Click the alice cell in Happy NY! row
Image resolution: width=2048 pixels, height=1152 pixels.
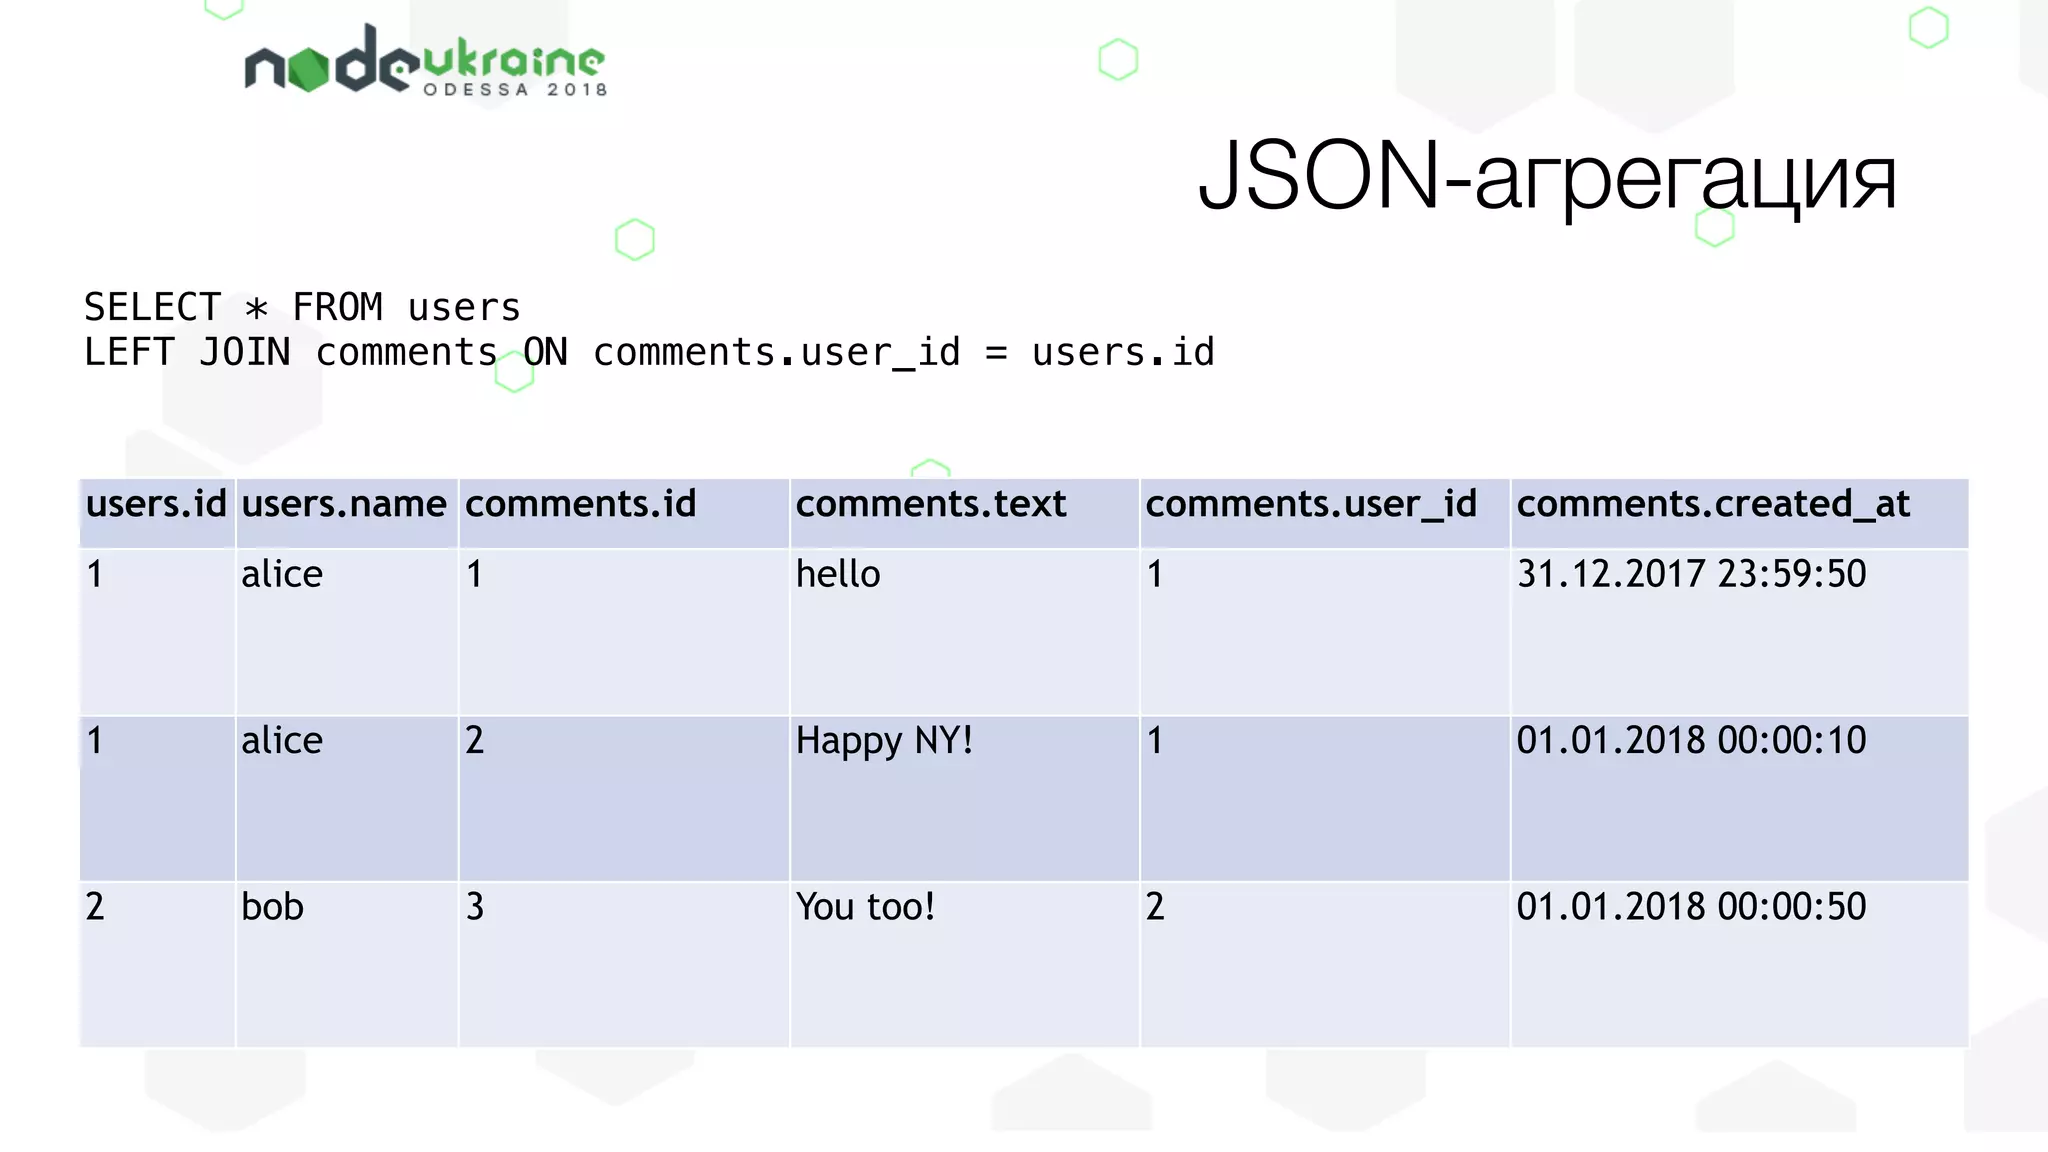click(347, 798)
